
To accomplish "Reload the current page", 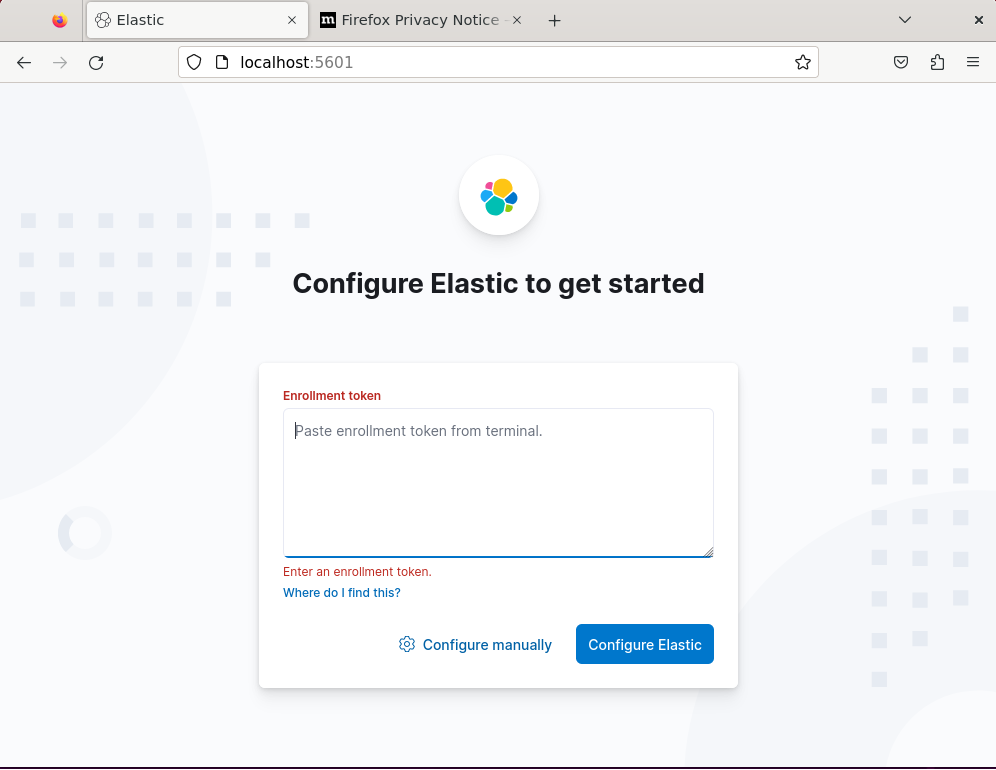I will (x=96, y=62).
